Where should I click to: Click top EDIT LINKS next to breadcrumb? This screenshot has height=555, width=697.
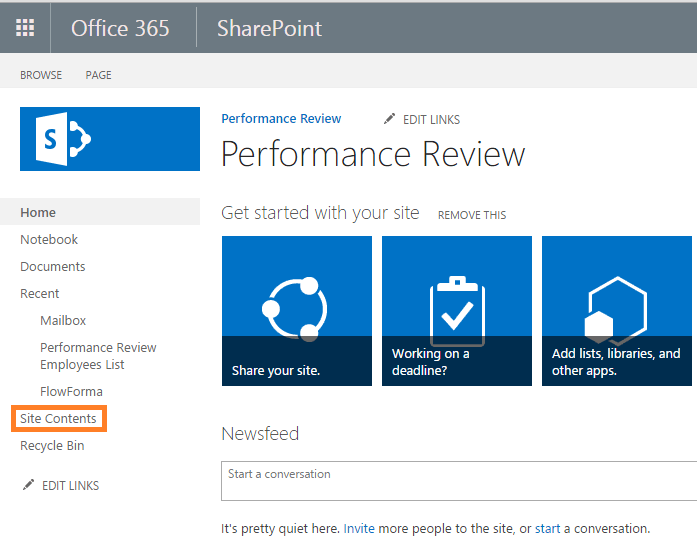(432, 120)
